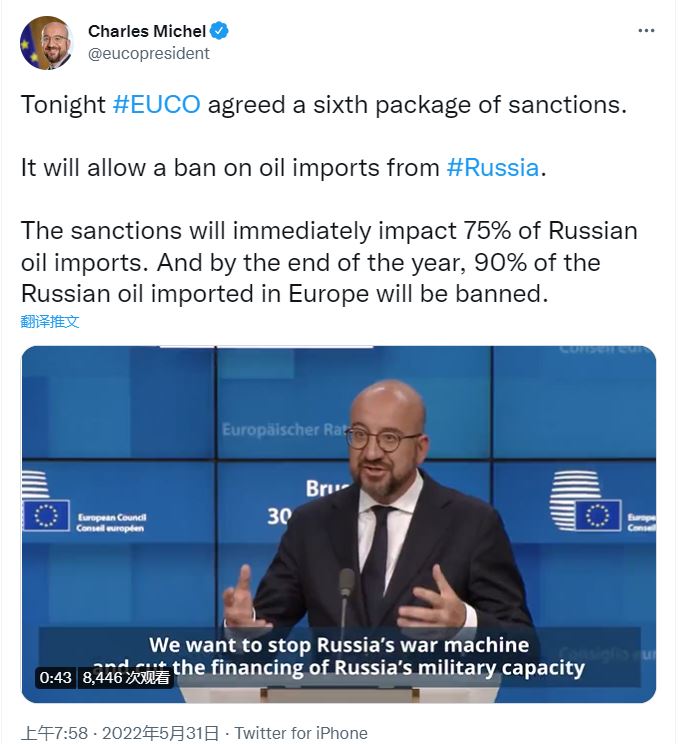Click Charles Michel's profile avatar
The width and height of the screenshot is (687, 744).
point(46,43)
